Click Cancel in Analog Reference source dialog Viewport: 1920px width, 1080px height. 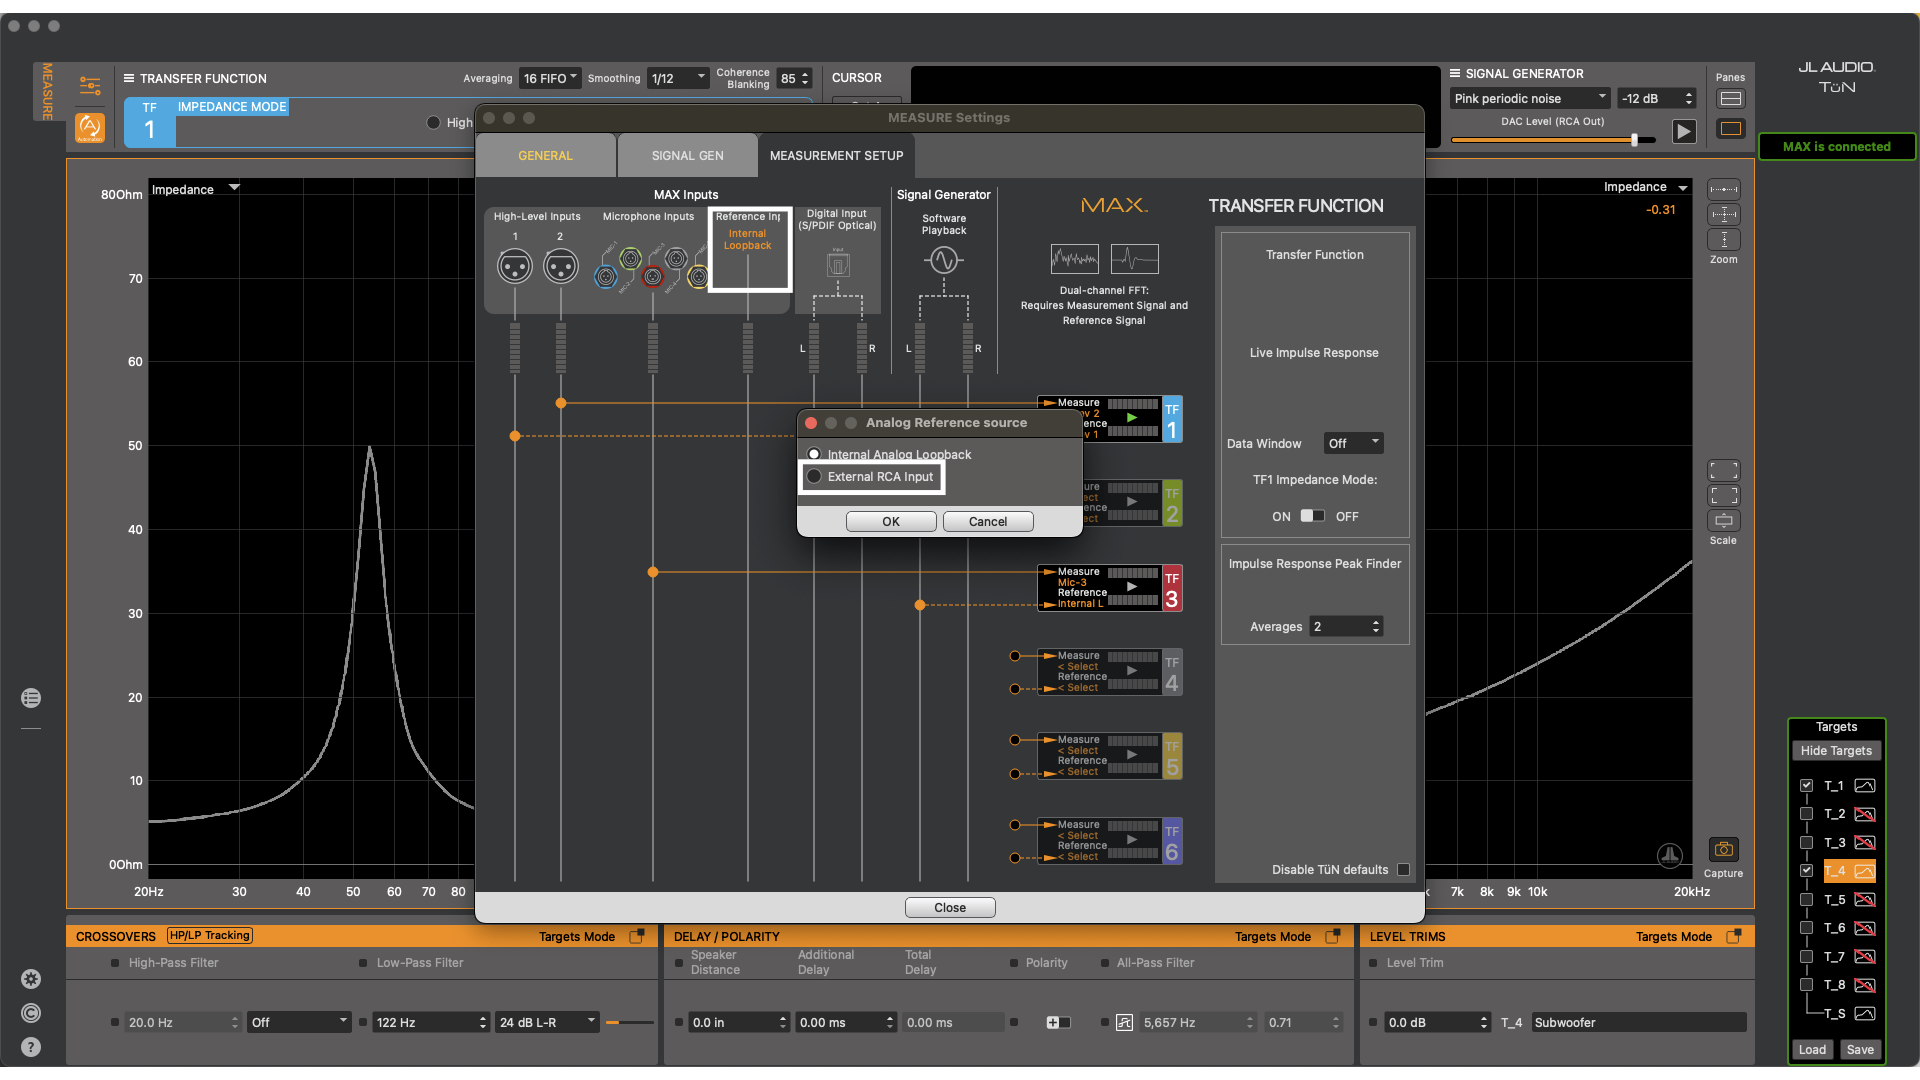point(987,522)
